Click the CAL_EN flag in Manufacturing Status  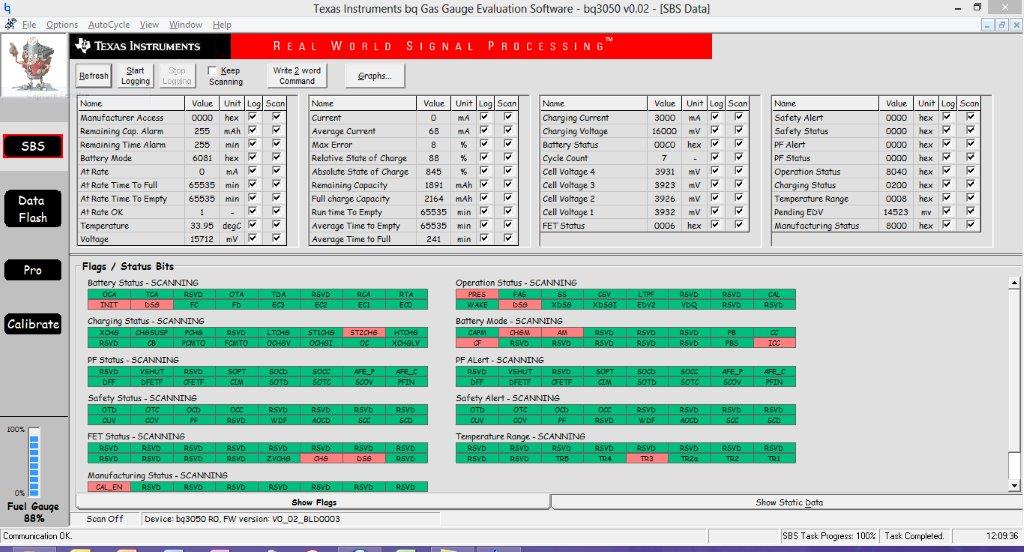(109, 487)
